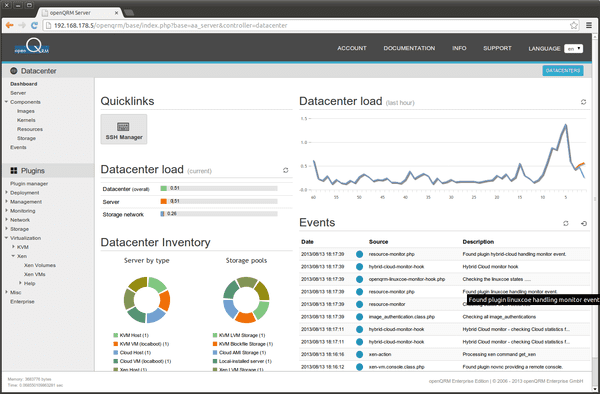The width and height of the screenshot is (600, 394).
Task: Open the ACCOUNT menu
Action: point(352,48)
